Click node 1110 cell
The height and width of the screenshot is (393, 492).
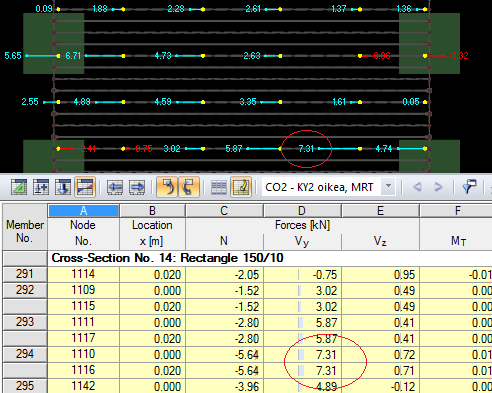(83, 354)
